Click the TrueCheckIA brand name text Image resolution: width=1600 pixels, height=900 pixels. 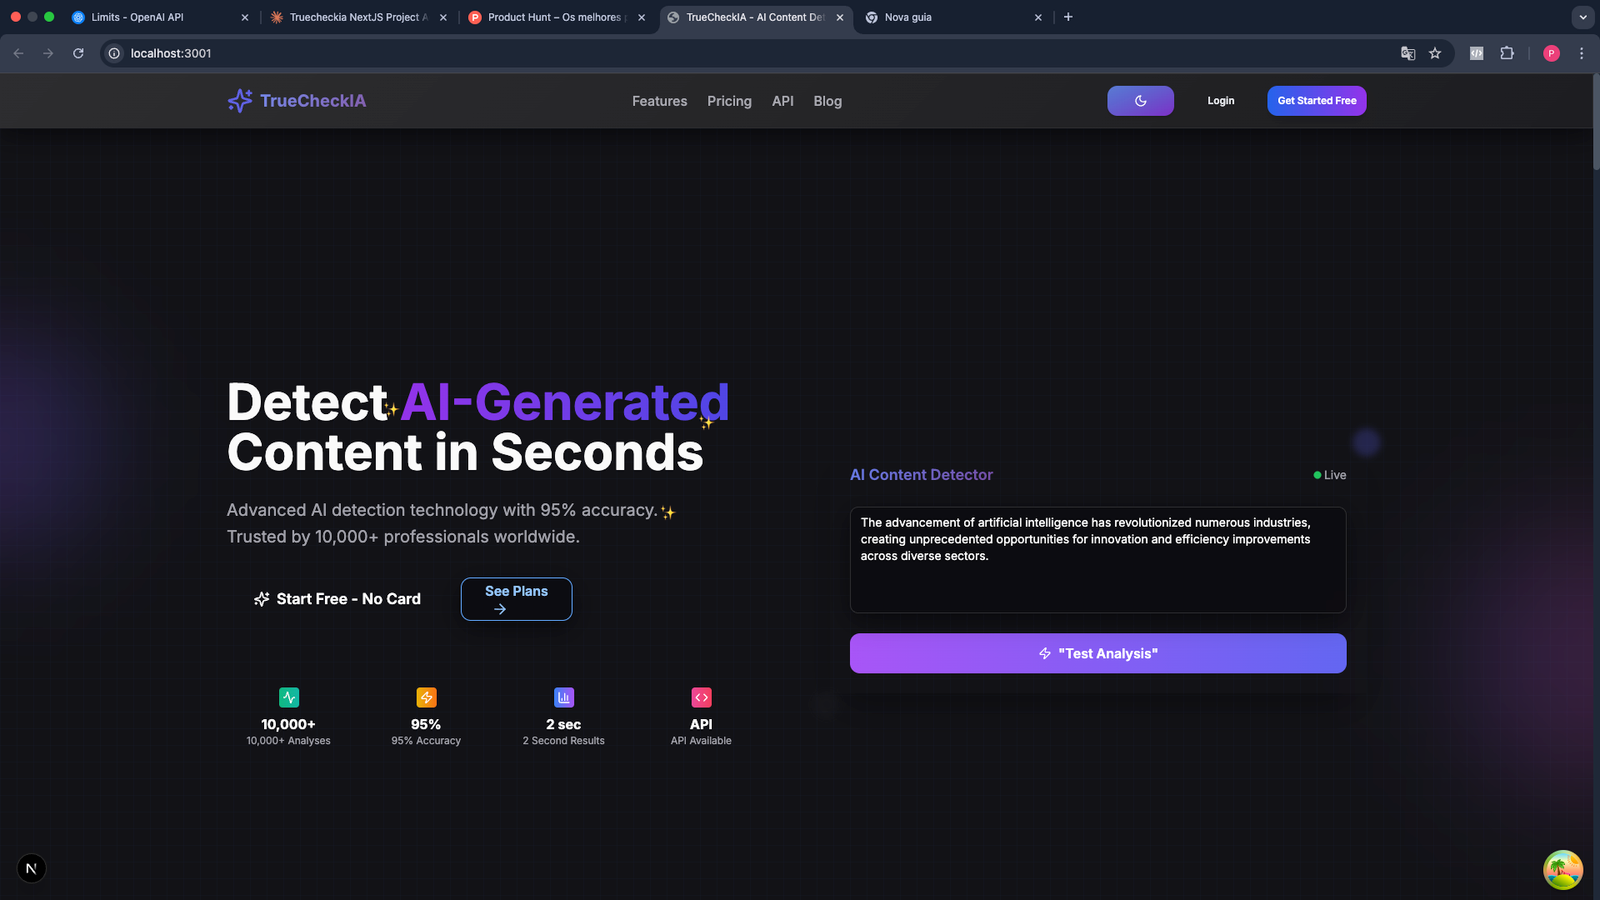pyautogui.click(x=313, y=101)
